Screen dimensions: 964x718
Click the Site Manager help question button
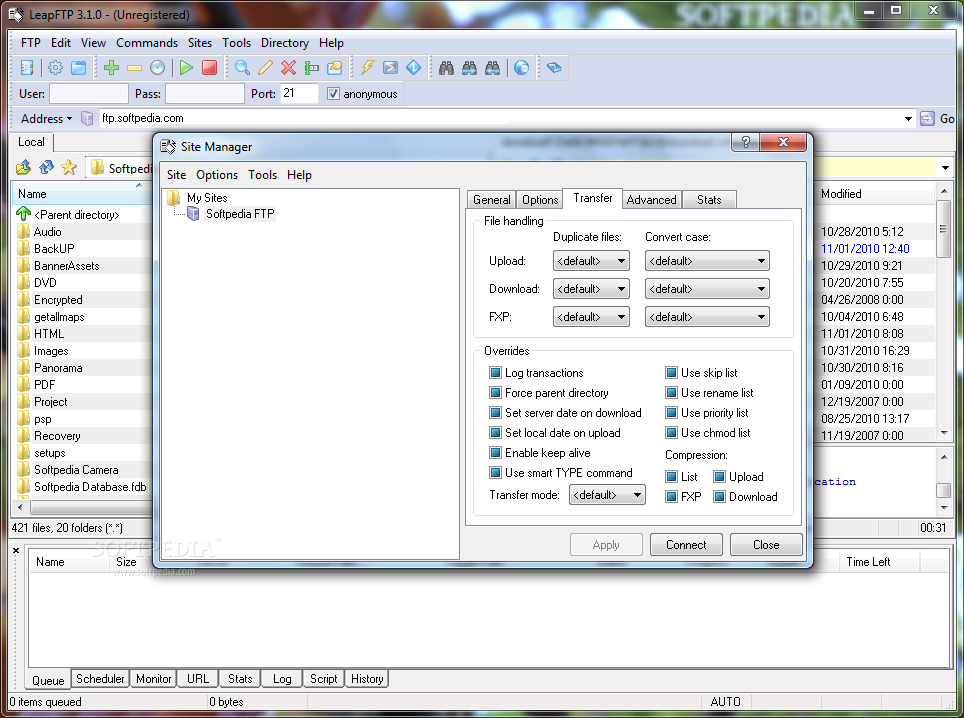tap(745, 142)
